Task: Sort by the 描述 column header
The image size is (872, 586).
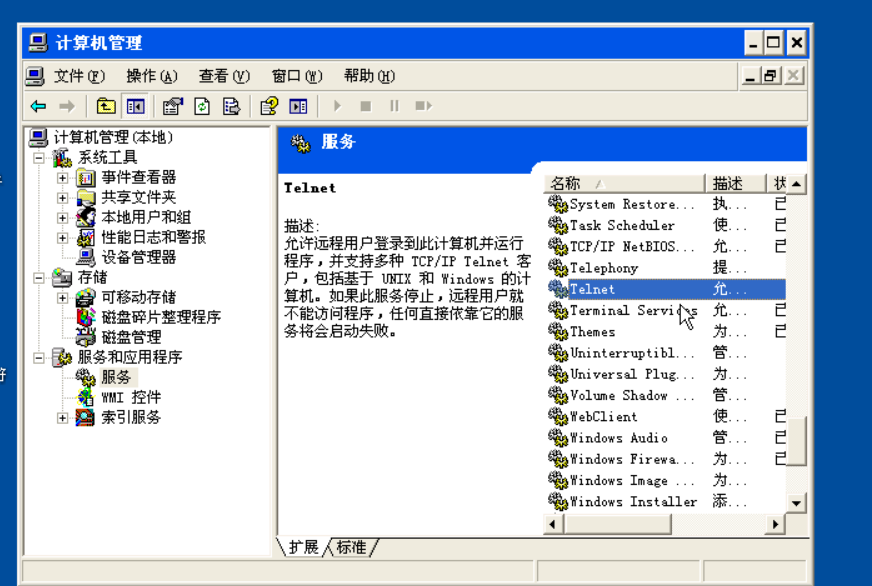Action: [736, 183]
